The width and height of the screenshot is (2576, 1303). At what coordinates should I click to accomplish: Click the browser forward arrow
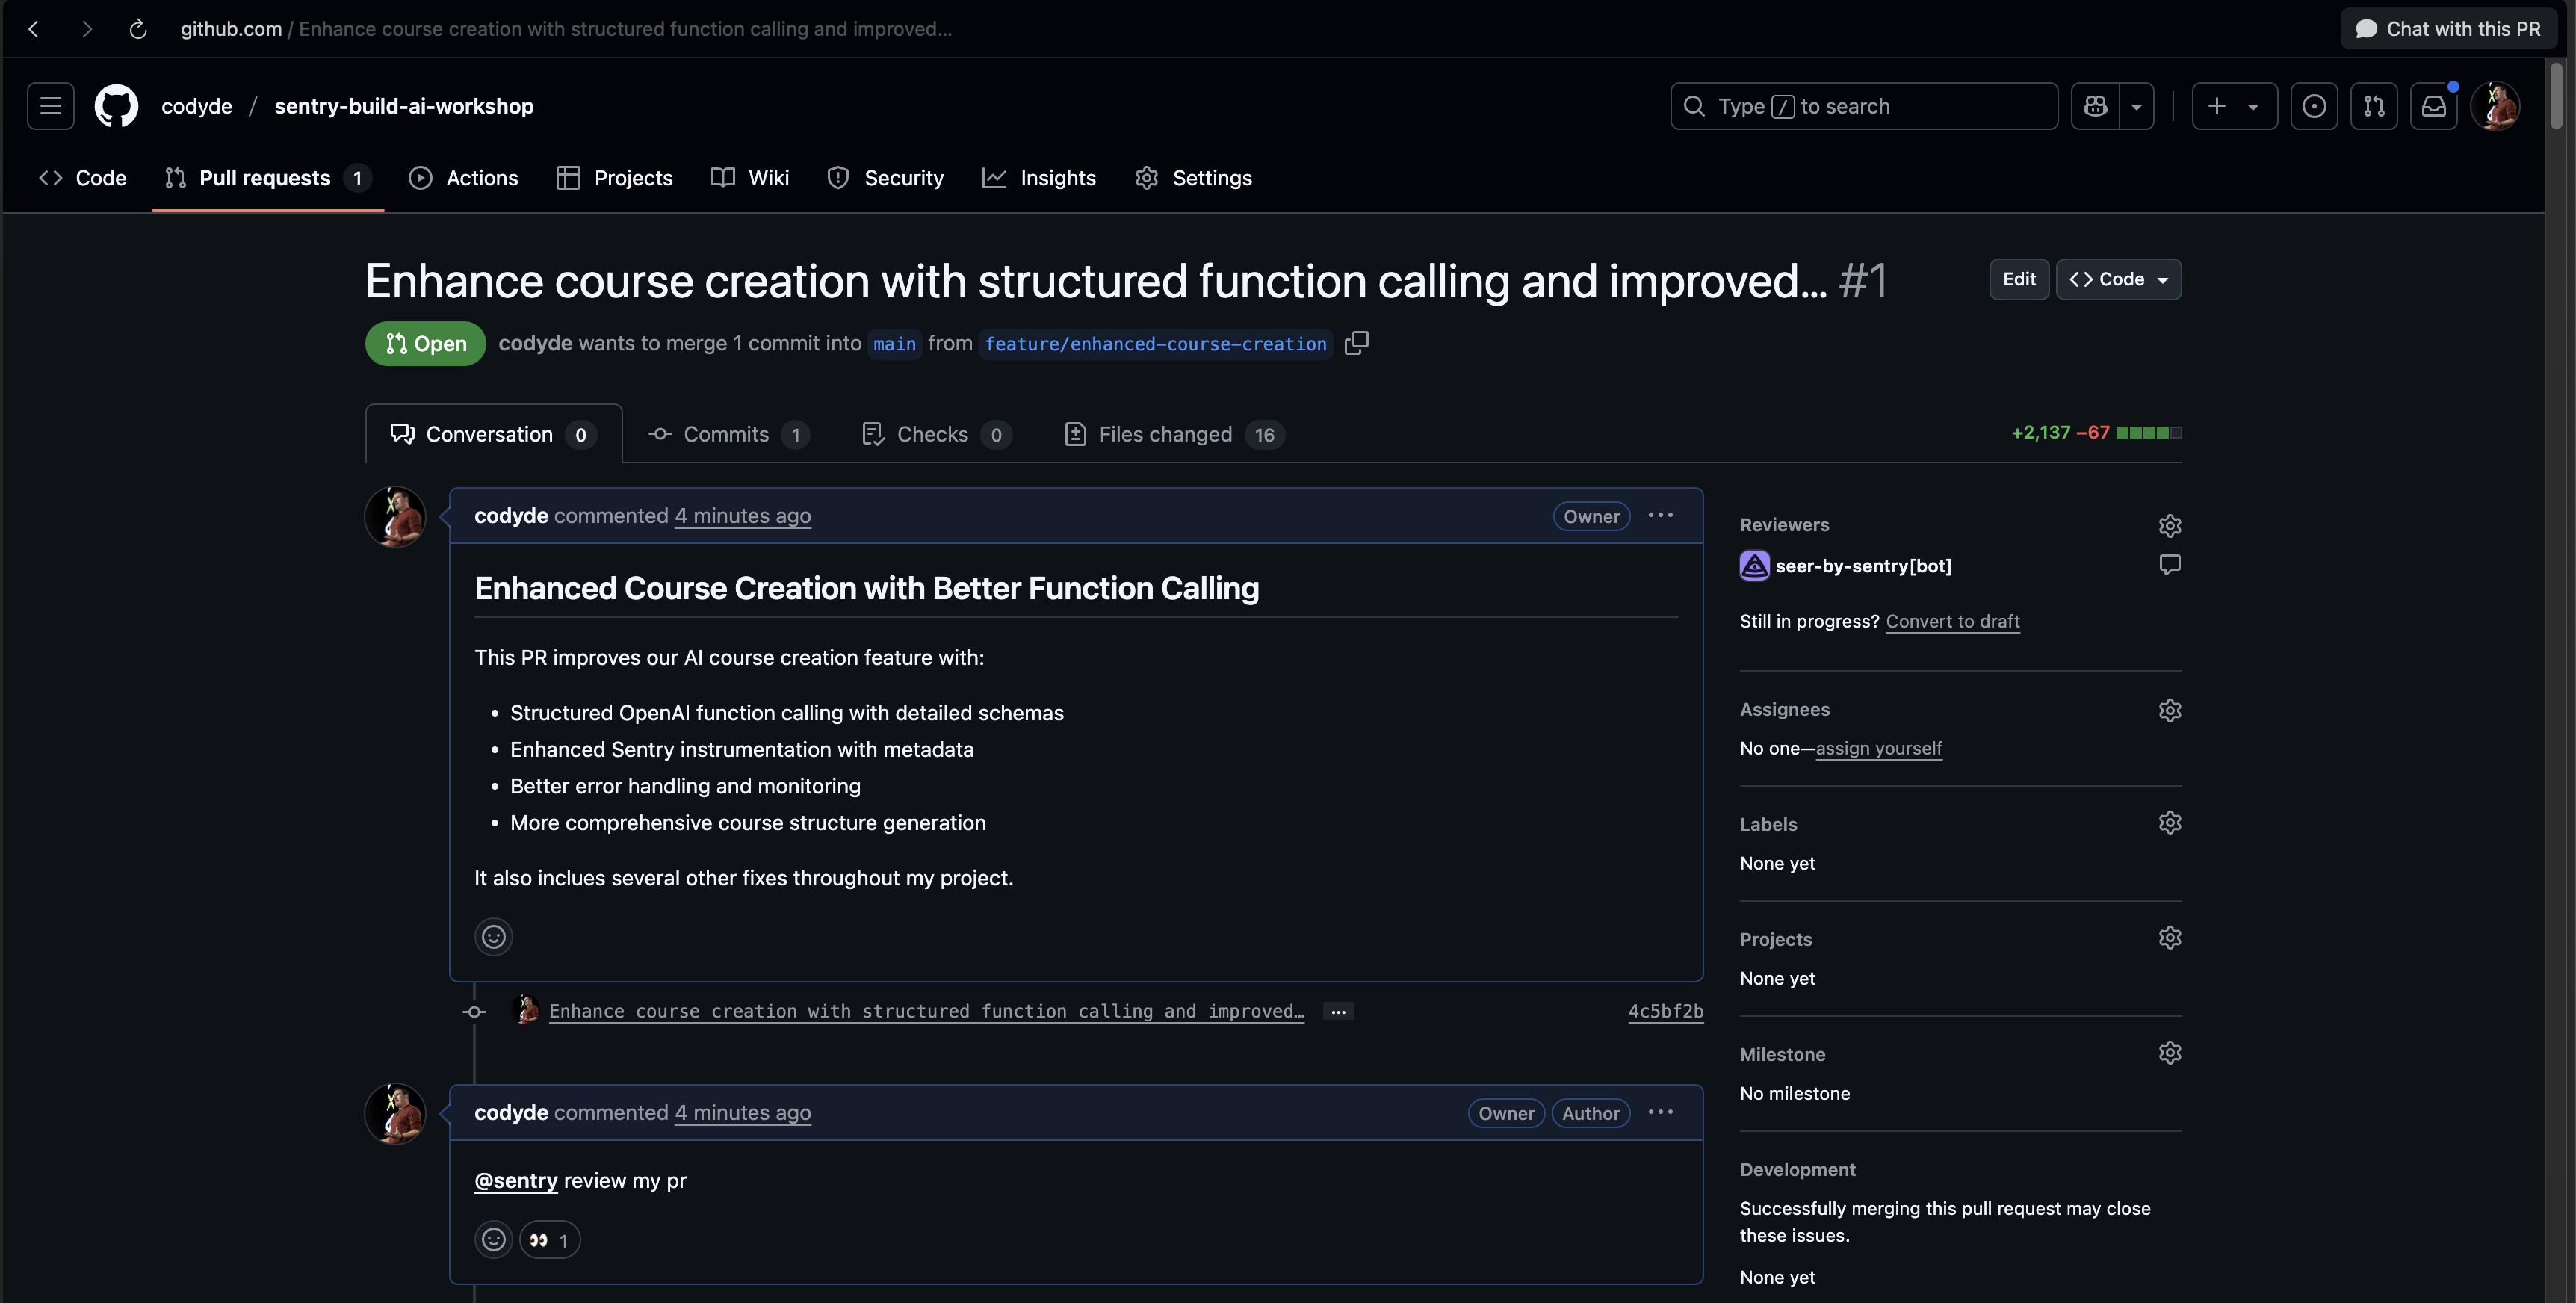[x=87, y=29]
